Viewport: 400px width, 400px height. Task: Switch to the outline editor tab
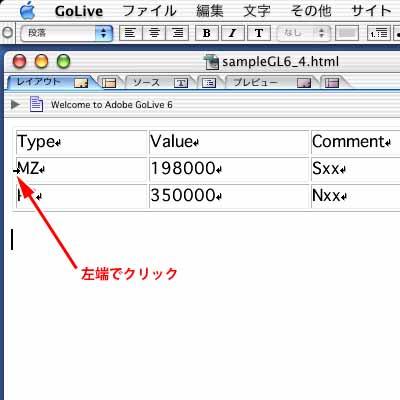(209, 82)
